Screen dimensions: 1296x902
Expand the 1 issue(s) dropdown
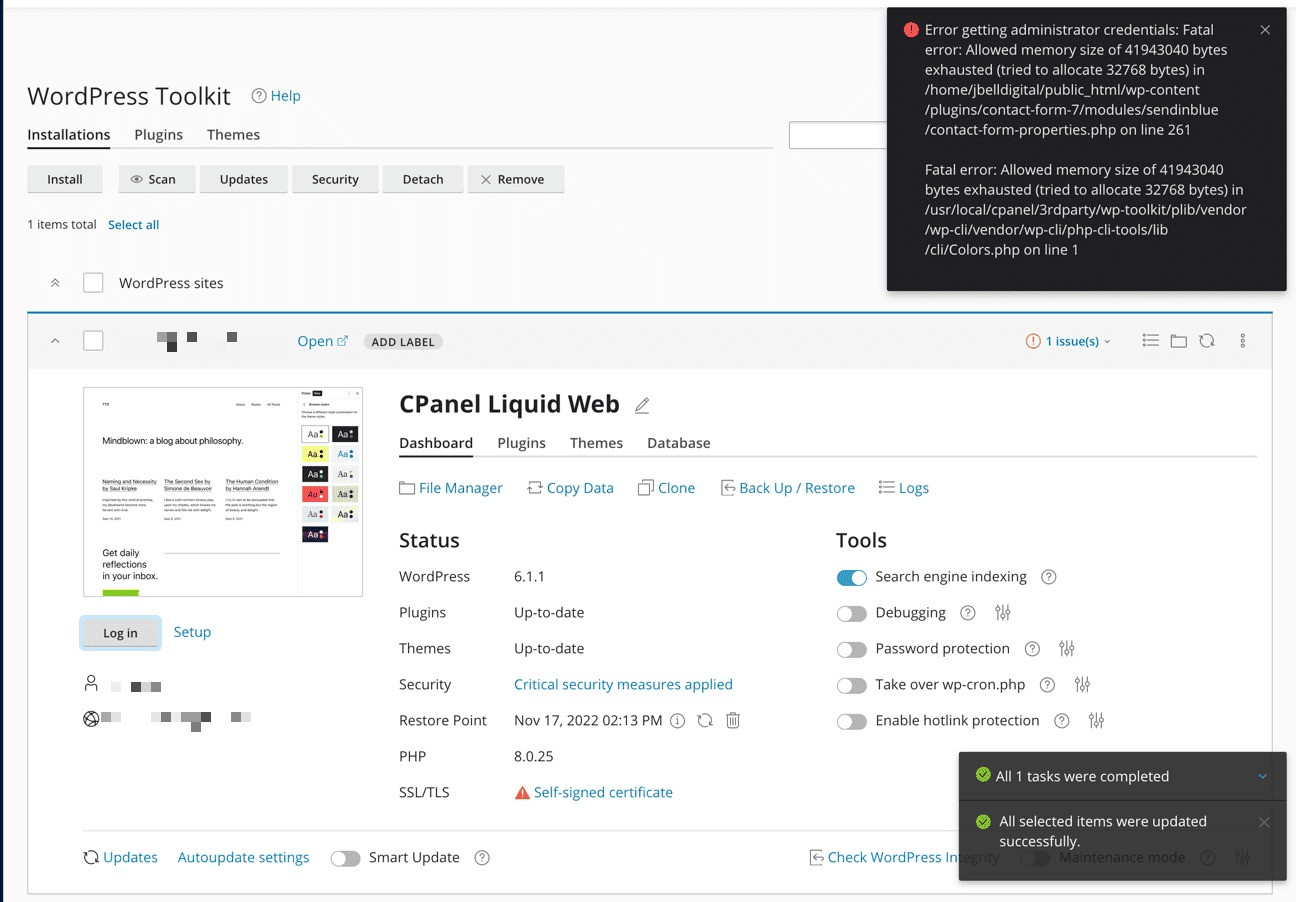click(1069, 341)
